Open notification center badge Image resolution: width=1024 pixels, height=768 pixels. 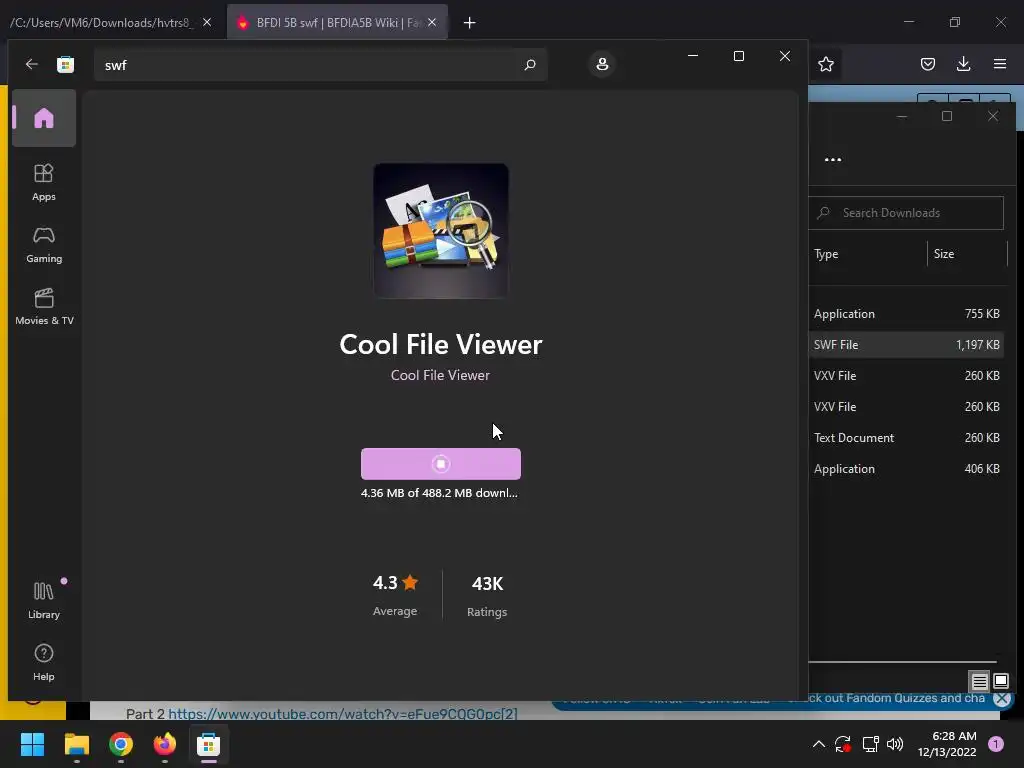point(995,744)
